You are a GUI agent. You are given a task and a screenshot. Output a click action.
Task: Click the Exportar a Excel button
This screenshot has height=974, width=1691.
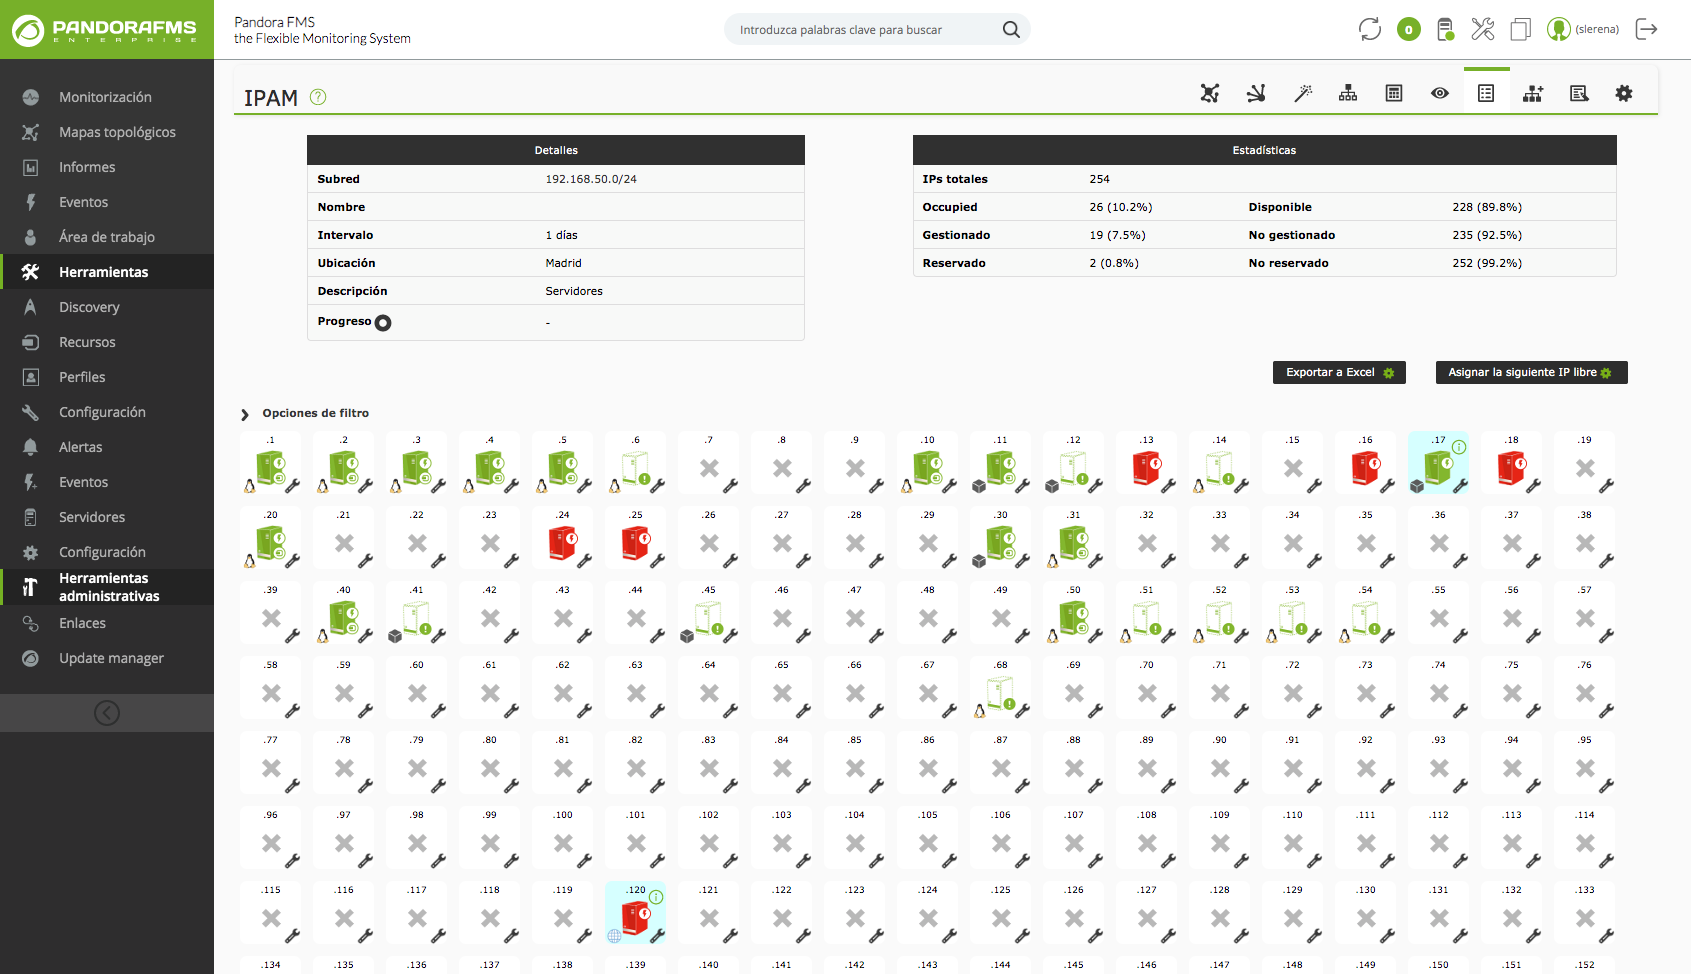coord(1339,372)
